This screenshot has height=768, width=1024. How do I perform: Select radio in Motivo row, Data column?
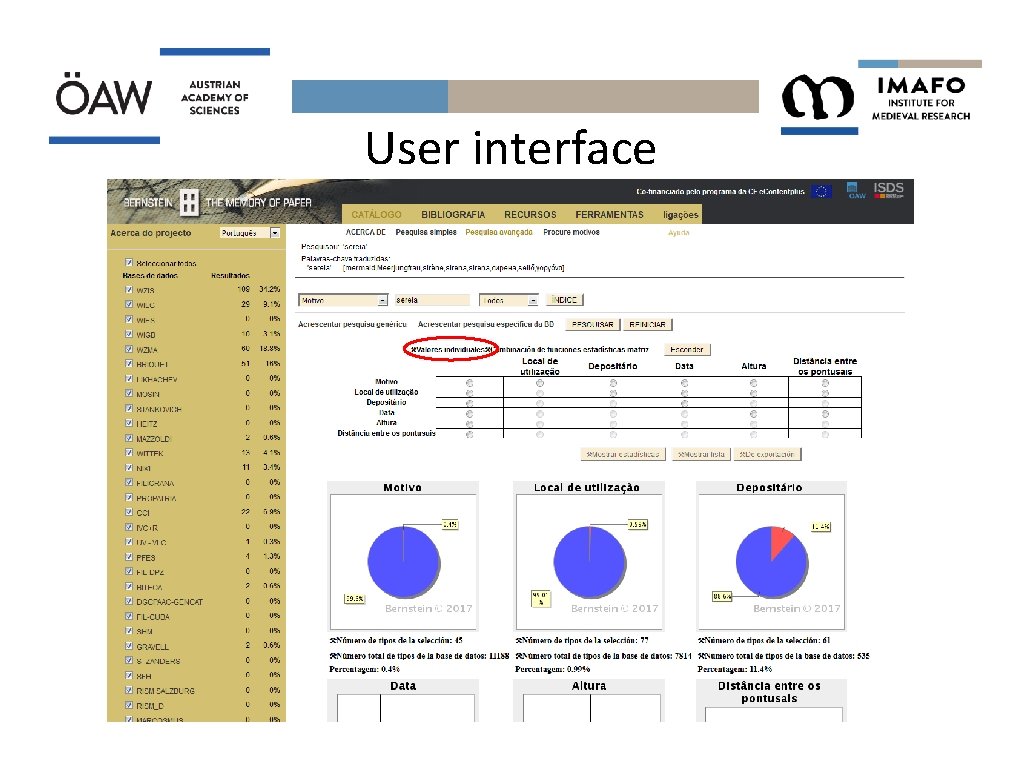point(684,383)
